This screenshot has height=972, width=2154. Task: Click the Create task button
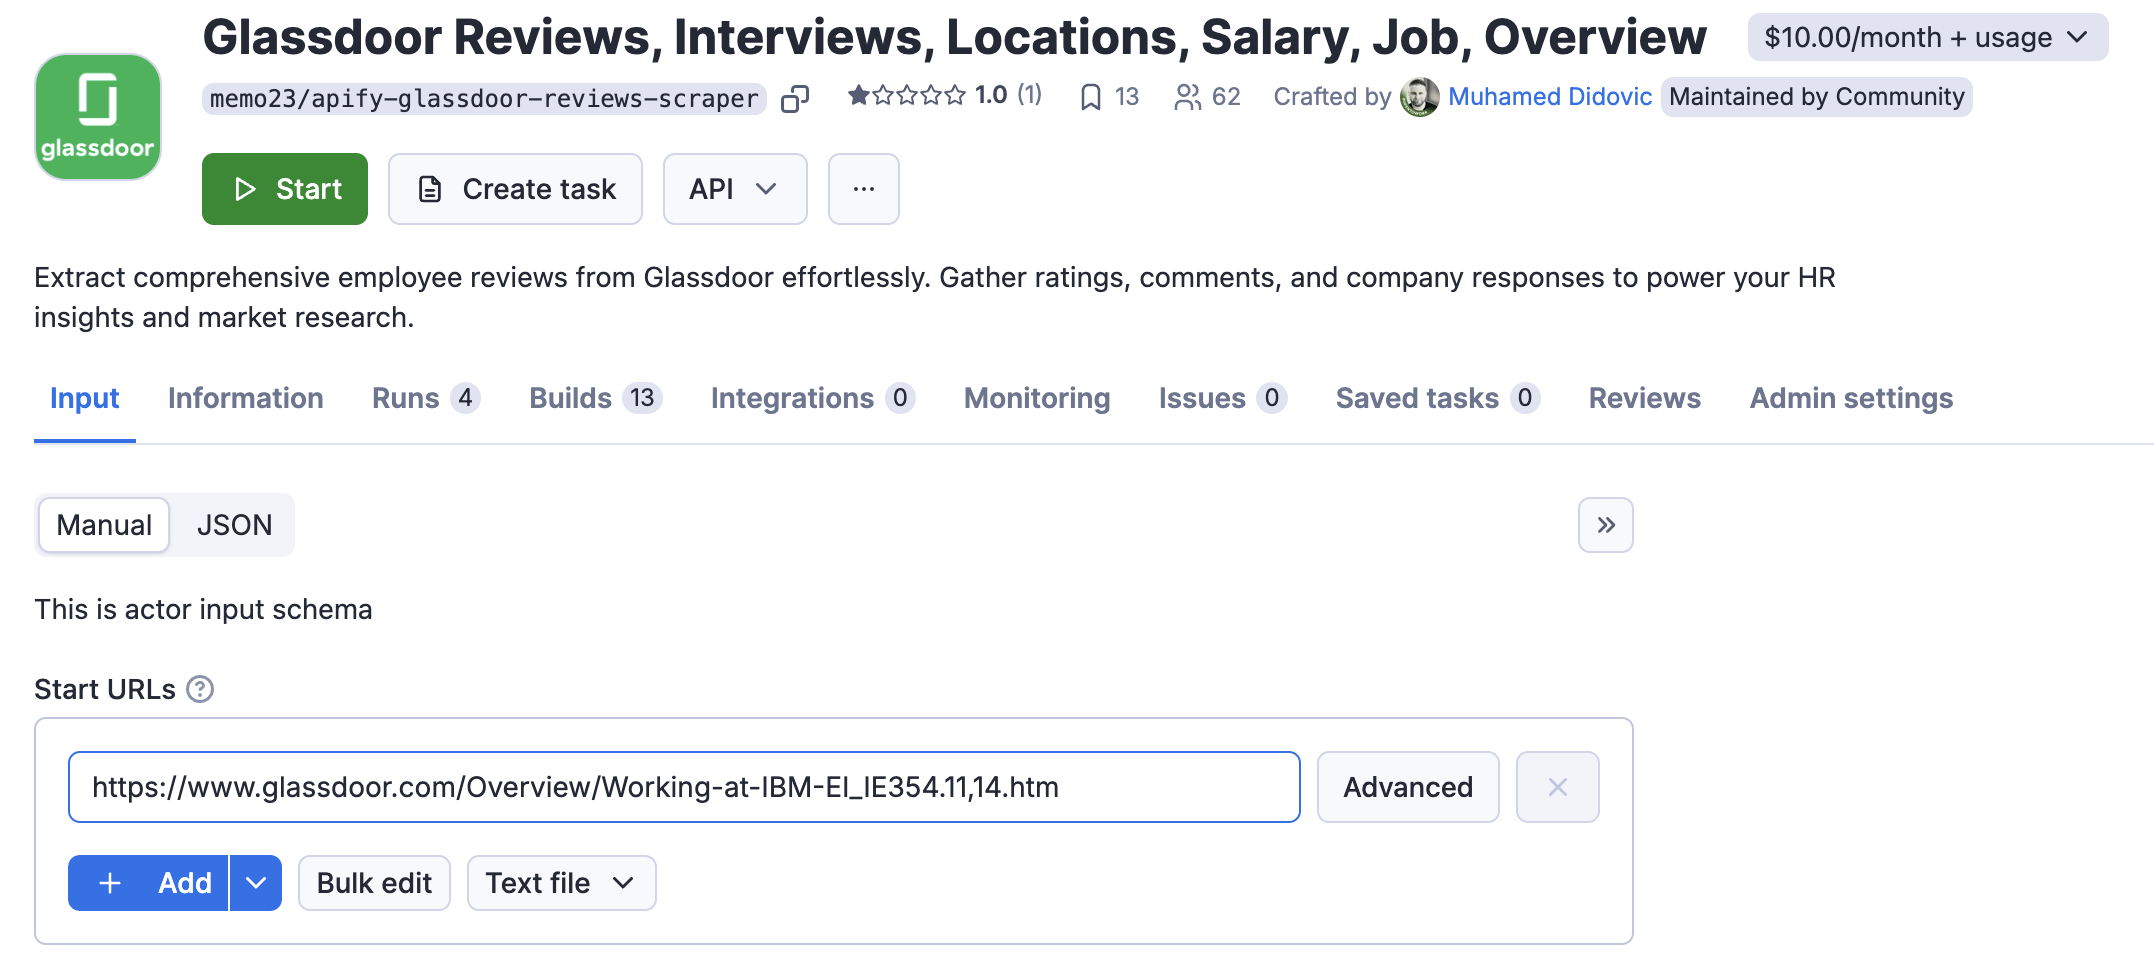[515, 189]
